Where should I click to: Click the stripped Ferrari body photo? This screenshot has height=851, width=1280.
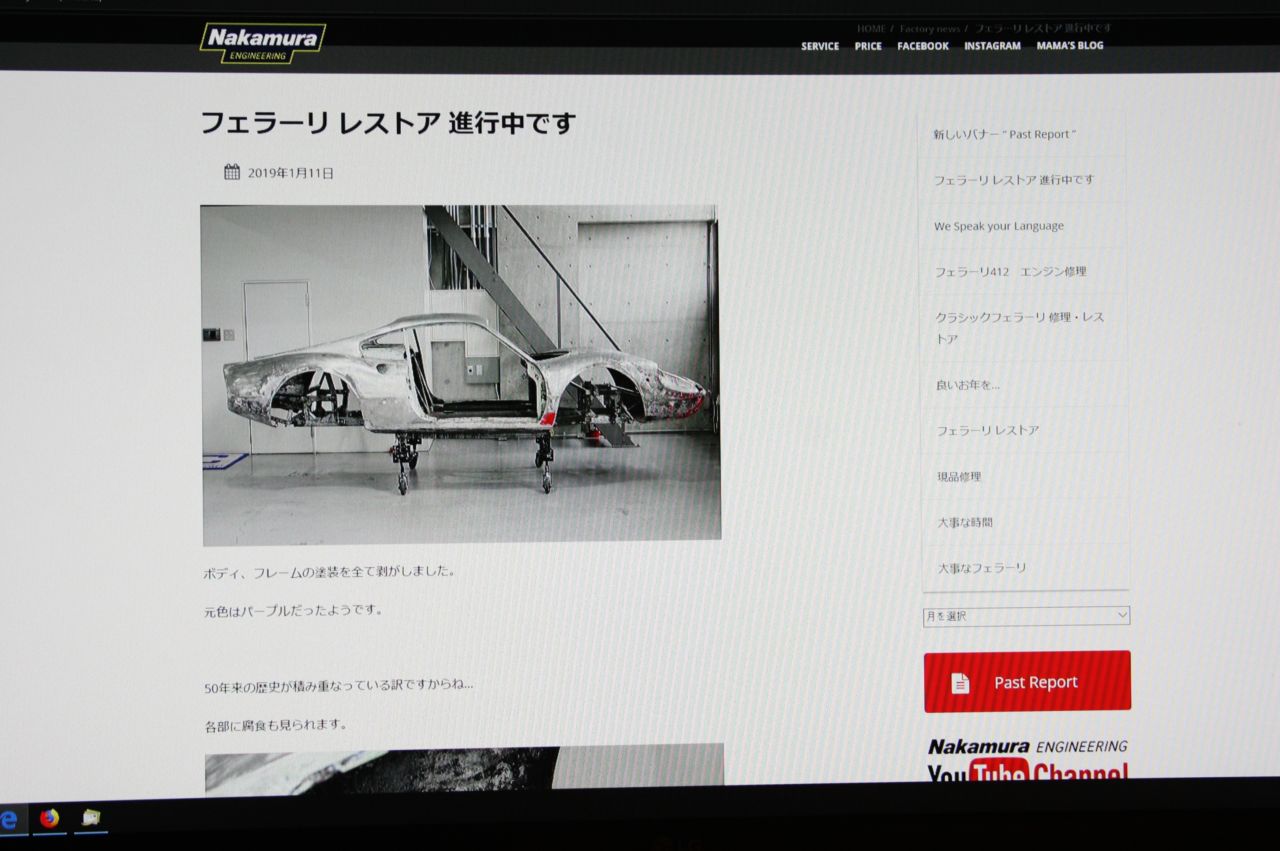pos(460,374)
